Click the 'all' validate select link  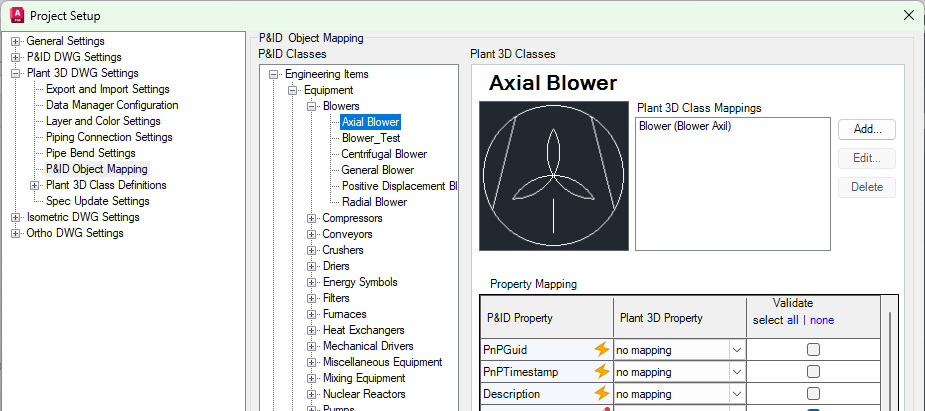point(792,320)
